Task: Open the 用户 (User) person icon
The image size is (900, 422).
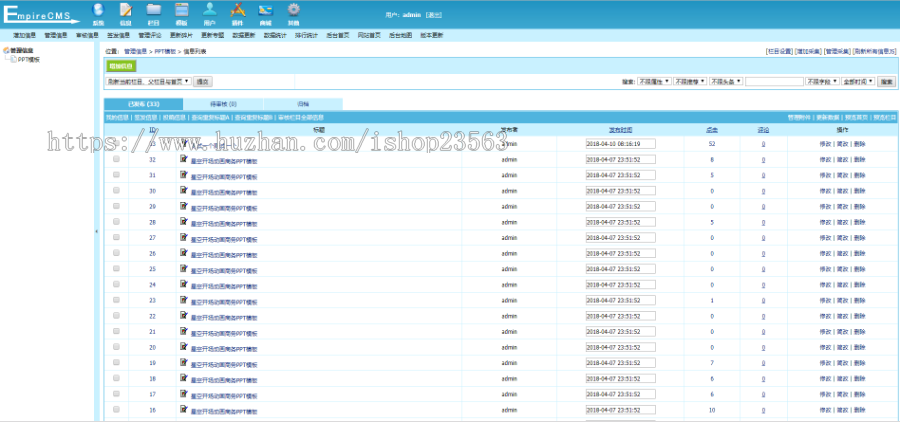Action: (210, 10)
